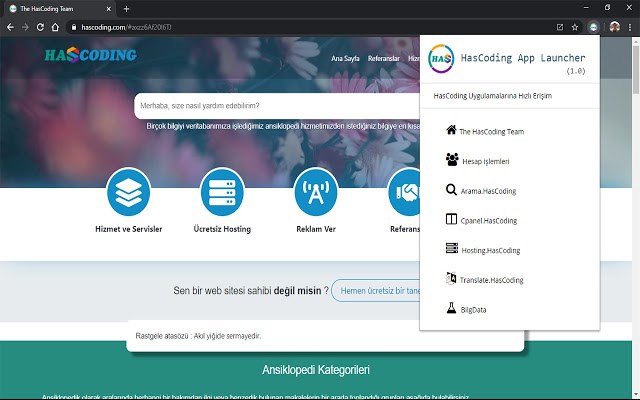Click the magnifier icon beside Arama.HasCoding
This screenshot has height=400, width=640.
click(x=451, y=189)
